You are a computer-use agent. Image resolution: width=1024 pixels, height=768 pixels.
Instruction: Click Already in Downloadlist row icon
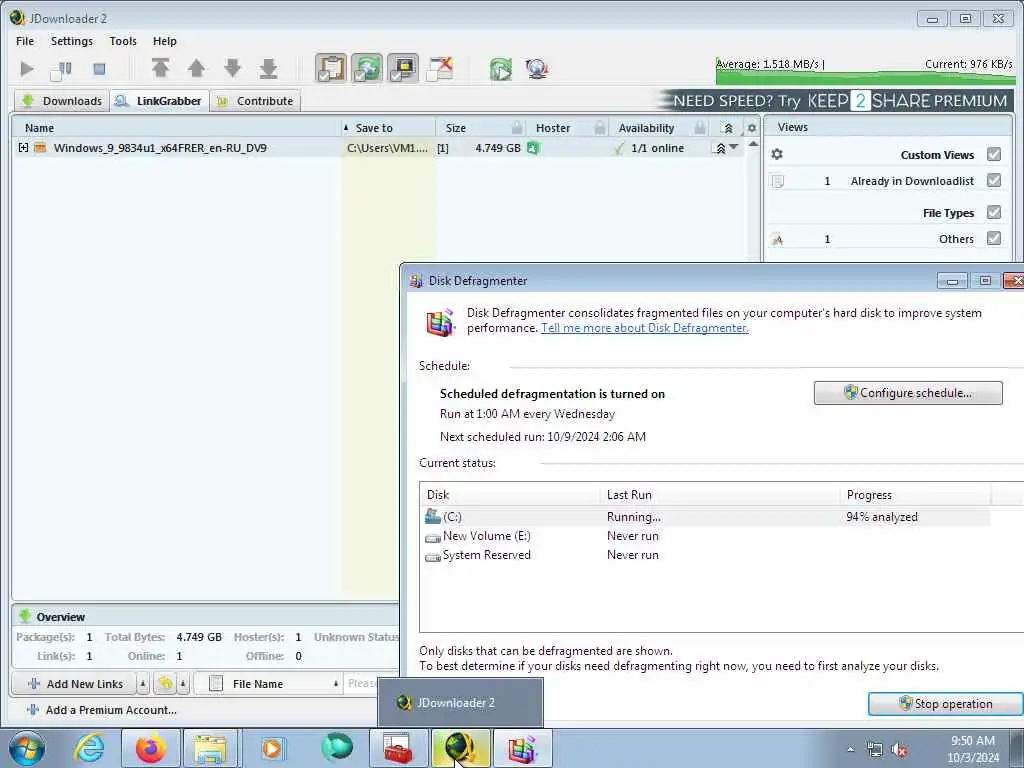pyautogui.click(x=777, y=181)
